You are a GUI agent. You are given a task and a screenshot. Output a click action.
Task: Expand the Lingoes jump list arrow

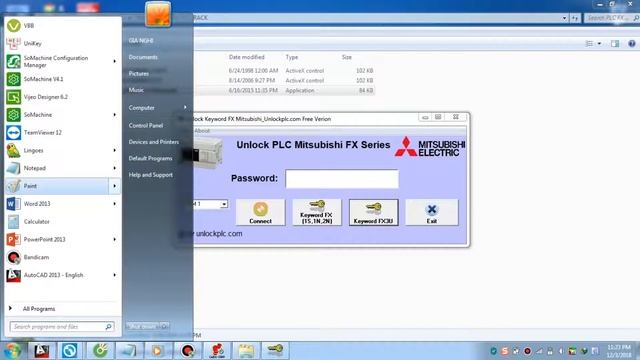(114, 151)
